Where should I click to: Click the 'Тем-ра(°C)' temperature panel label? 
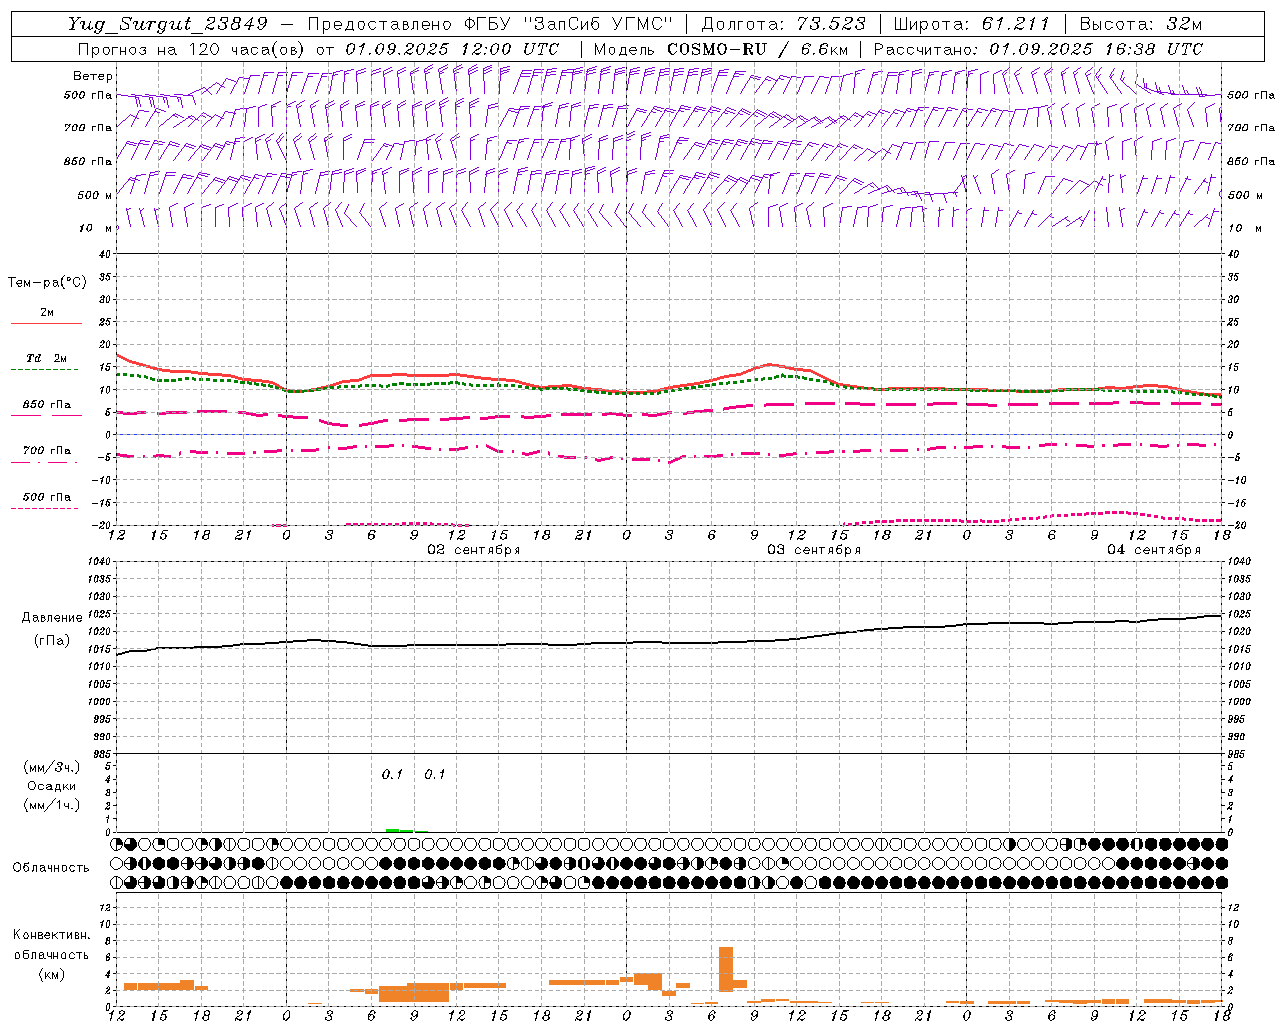pos(47,282)
